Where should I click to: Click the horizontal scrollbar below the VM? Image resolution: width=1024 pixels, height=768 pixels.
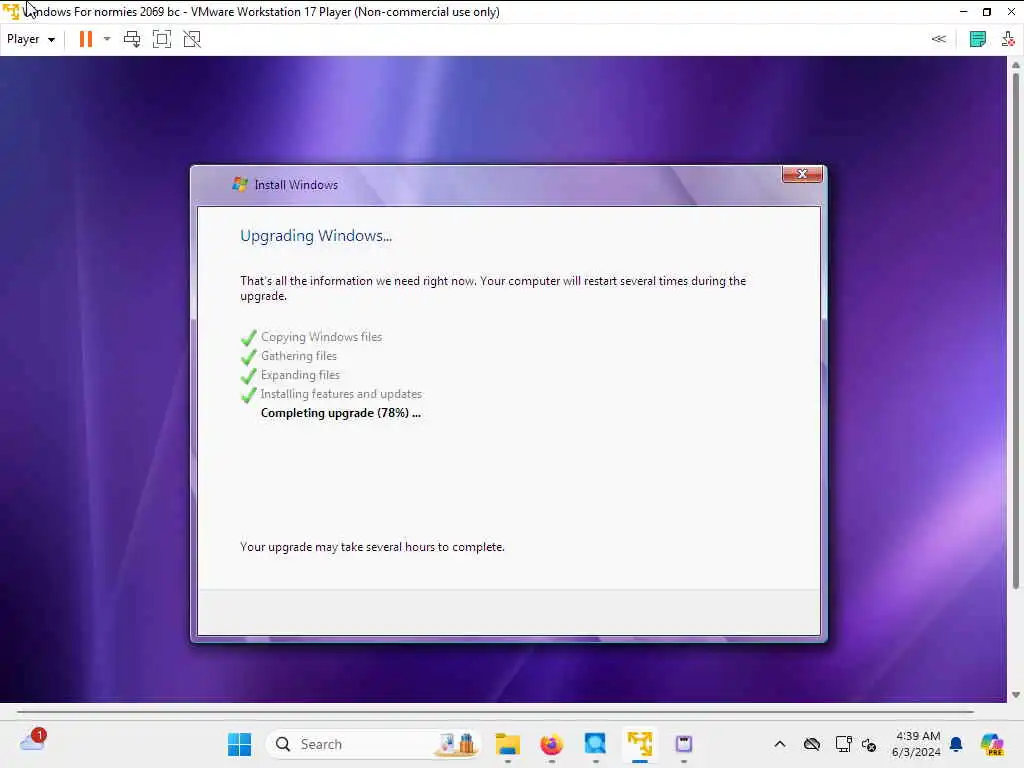coord(496,711)
